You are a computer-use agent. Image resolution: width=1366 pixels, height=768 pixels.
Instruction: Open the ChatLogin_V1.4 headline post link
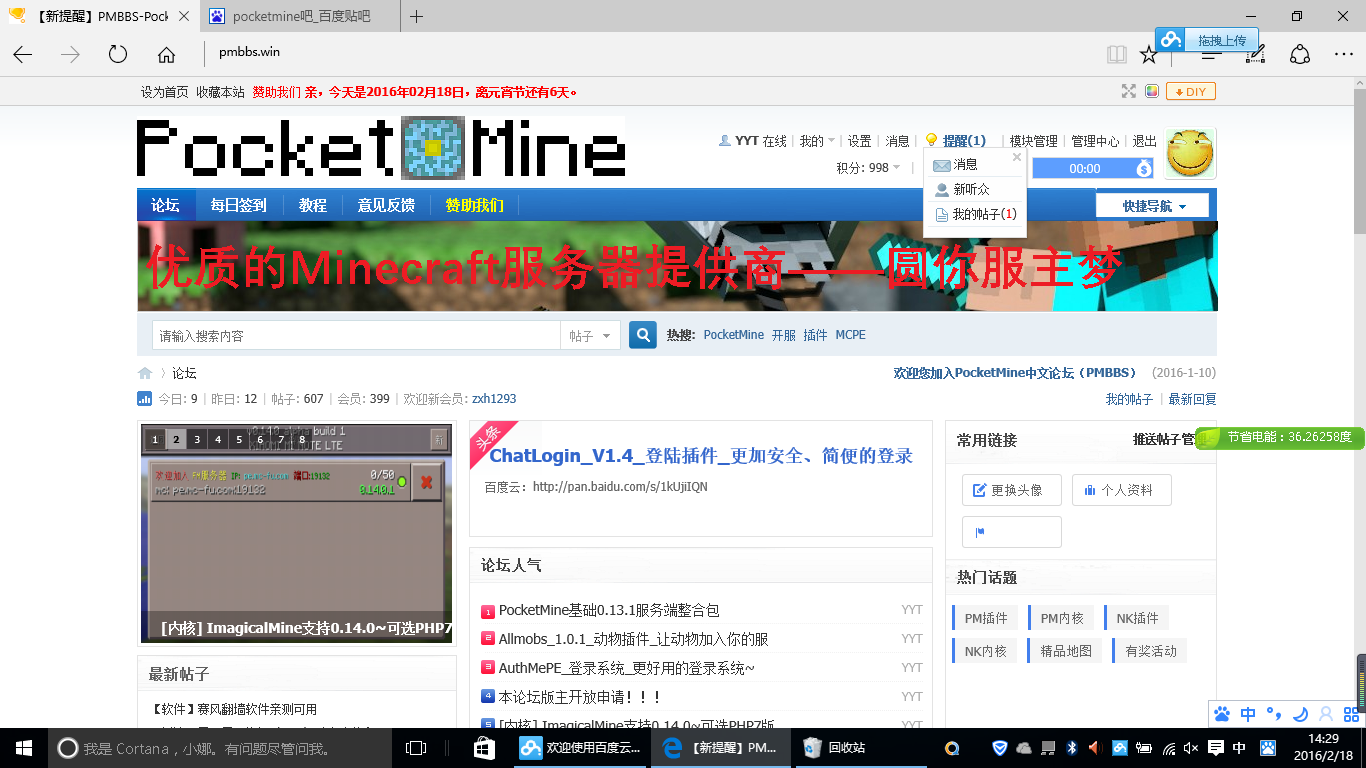(700, 456)
